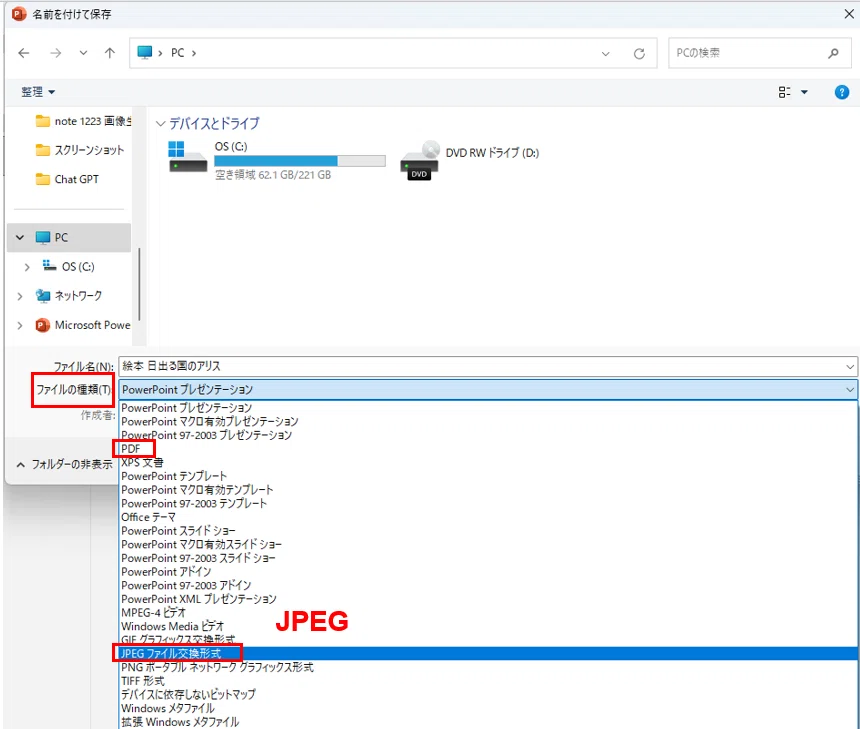This screenshot has height=729, width=860.
Task: Choose PowerPoint XML プレゼンテーション format
Action: pyautogui.click(x=488, y=599)
